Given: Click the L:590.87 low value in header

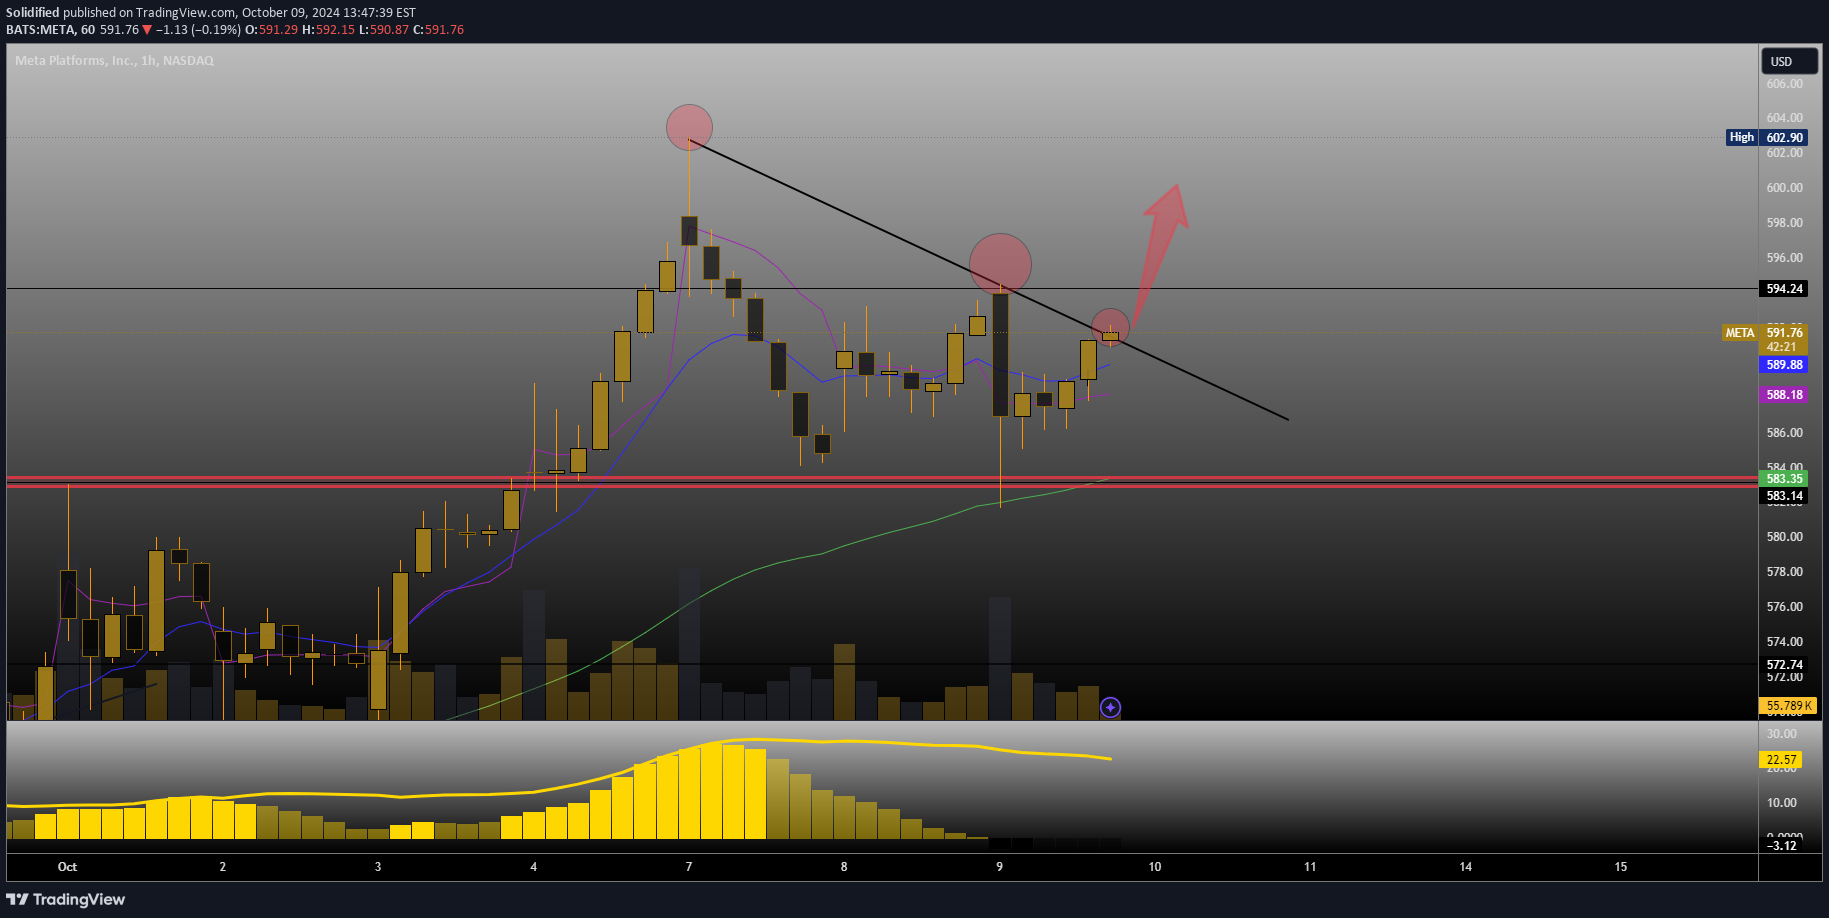Looking at the screenshot, I should coord(384,30).
